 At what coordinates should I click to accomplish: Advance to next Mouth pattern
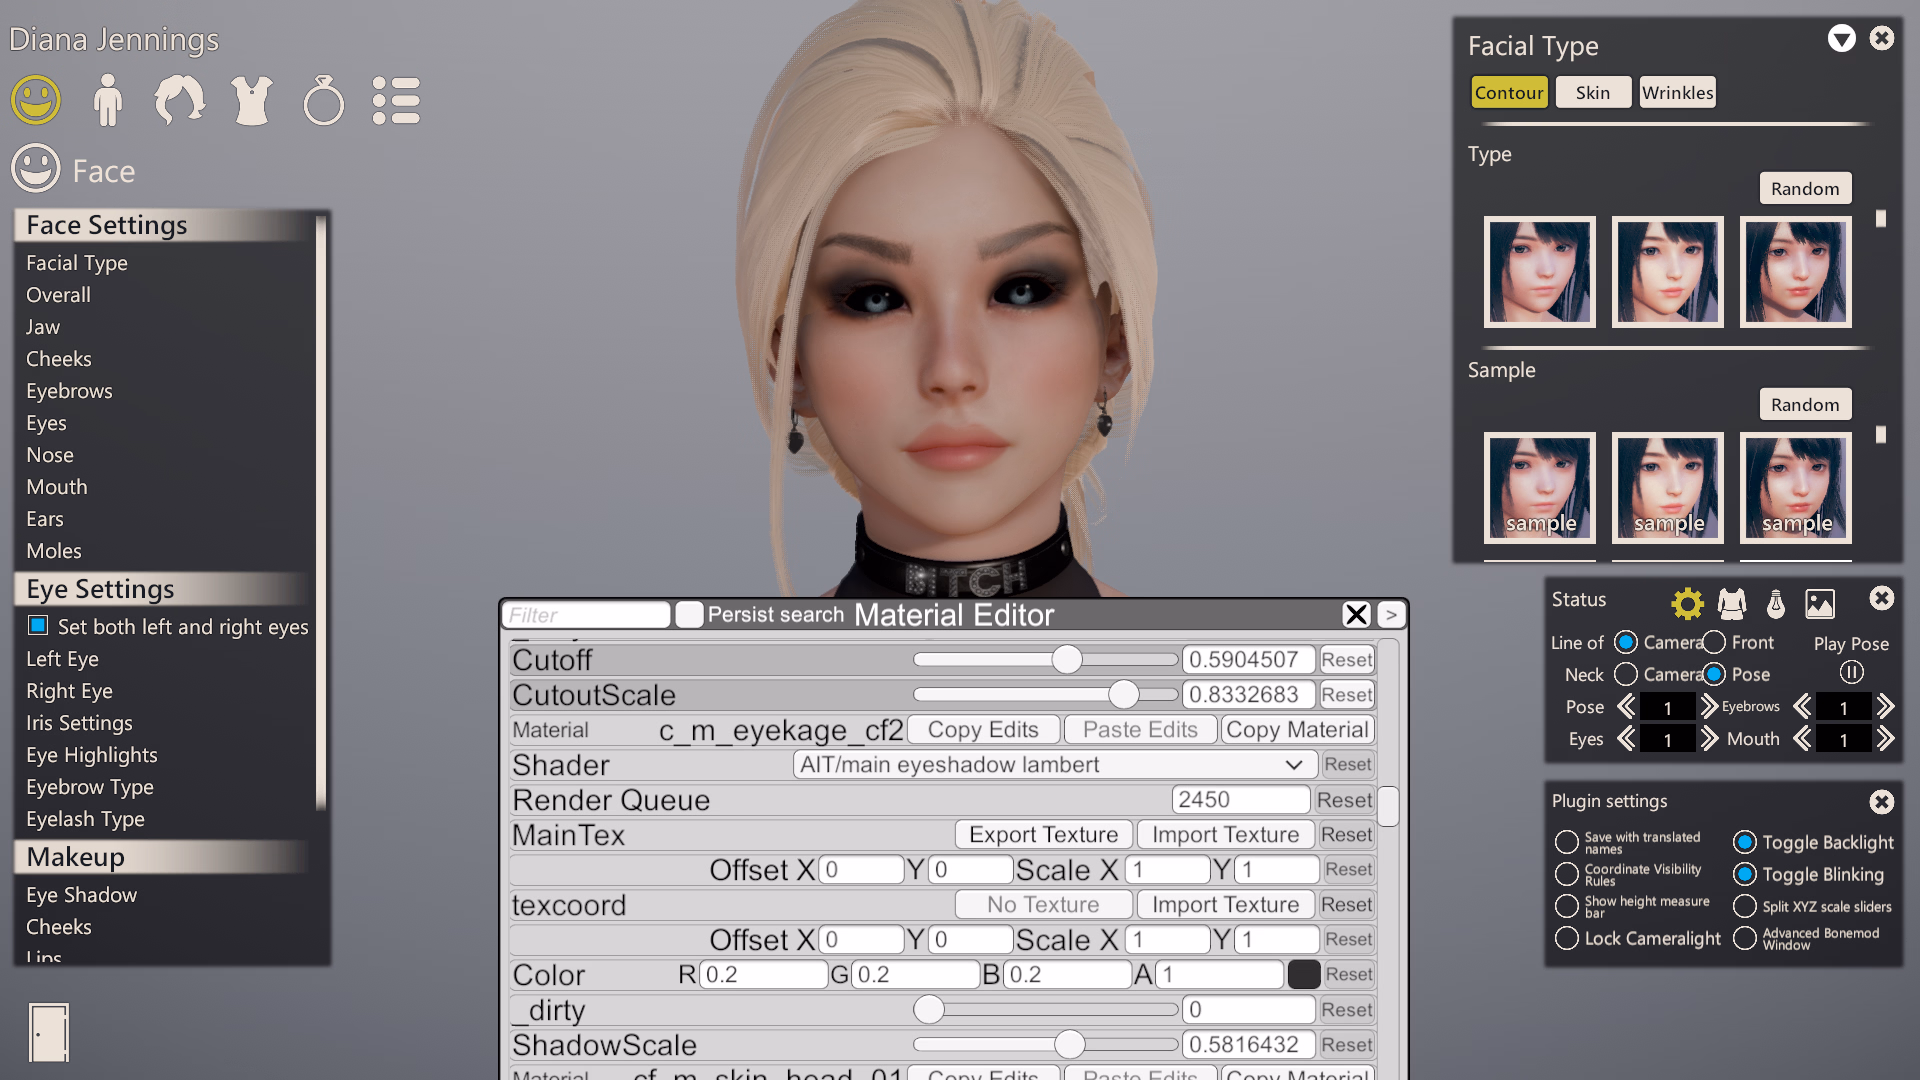[x=1885, y=739]
